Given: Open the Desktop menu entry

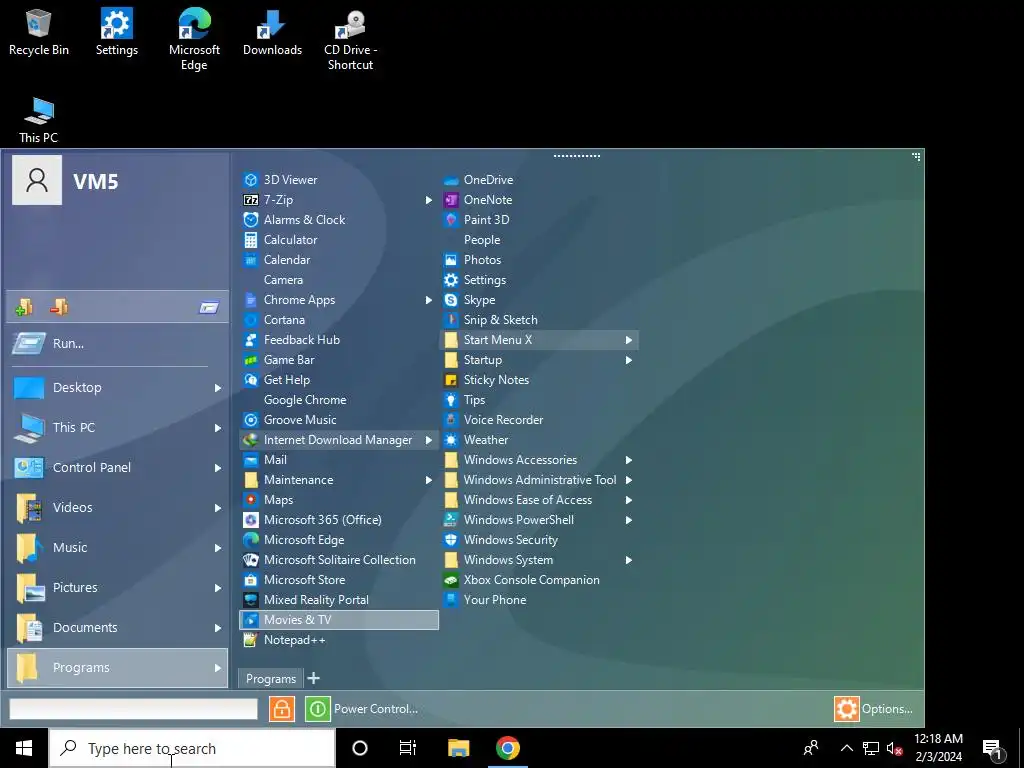Looking at the screenshot, I should tap(118, 387).
